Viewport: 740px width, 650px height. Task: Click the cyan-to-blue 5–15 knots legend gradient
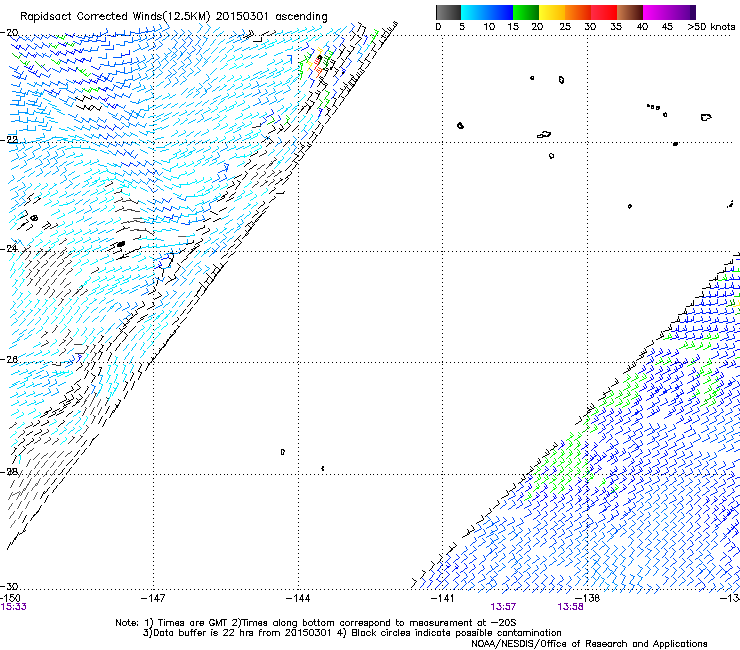[487, 12]
